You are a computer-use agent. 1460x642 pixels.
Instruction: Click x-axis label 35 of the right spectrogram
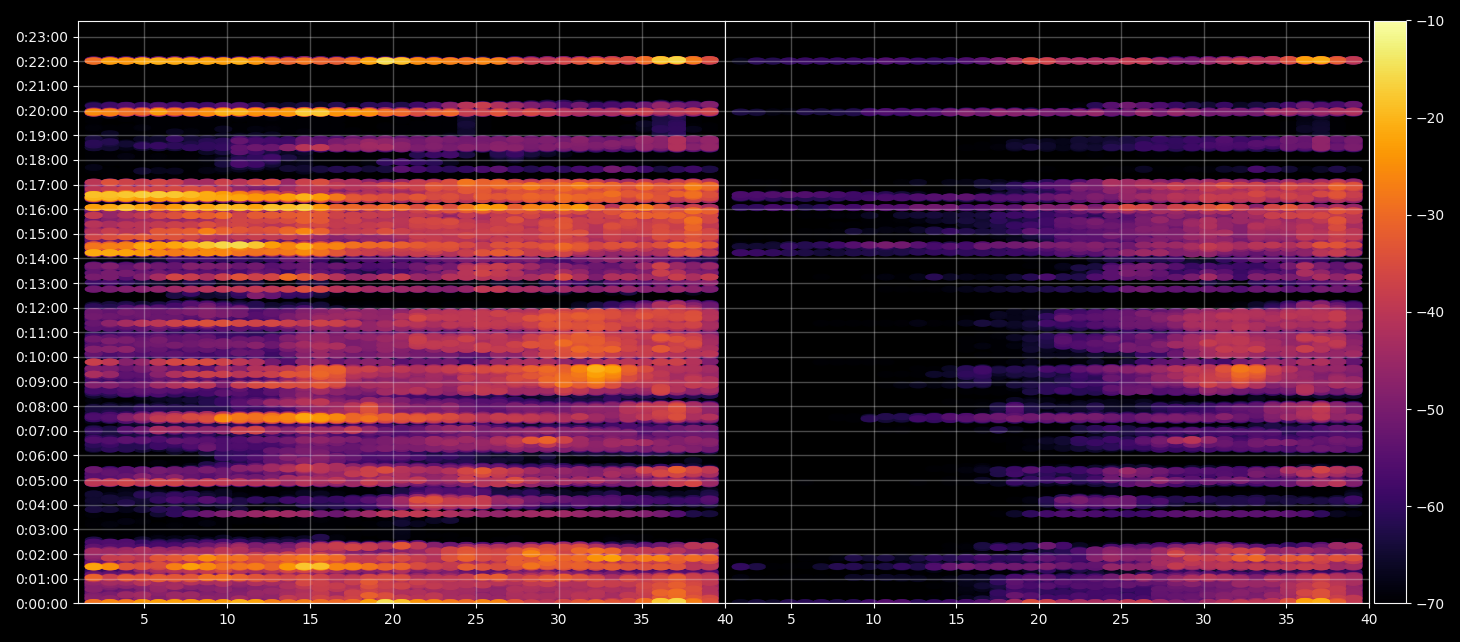(1288, 619)
